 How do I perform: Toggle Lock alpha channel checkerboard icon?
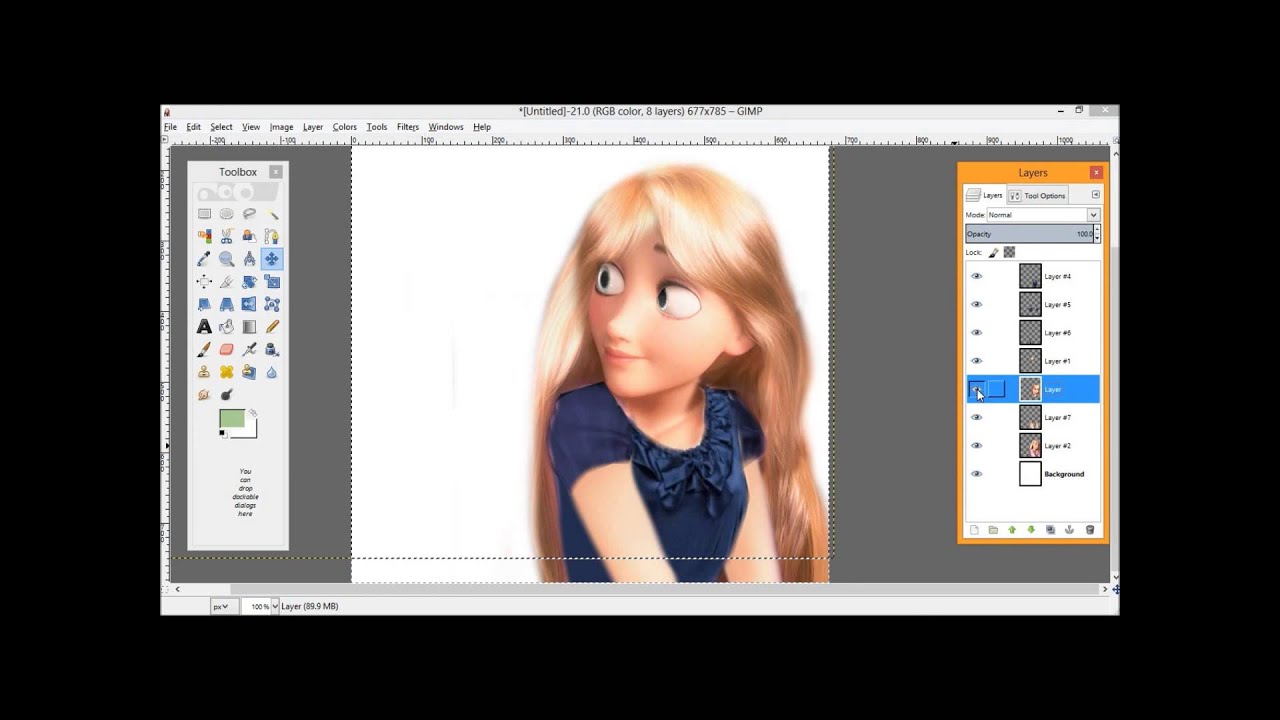pos(1010,252)
